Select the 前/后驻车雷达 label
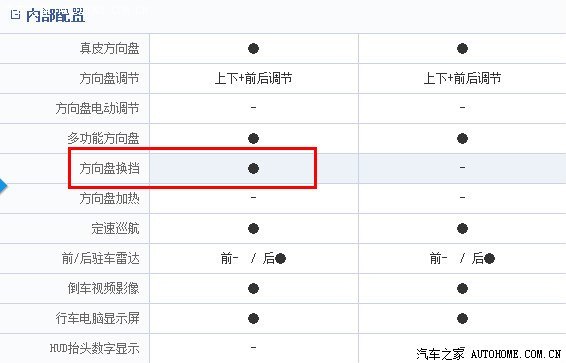566x363 pixels. pos(101,258)
